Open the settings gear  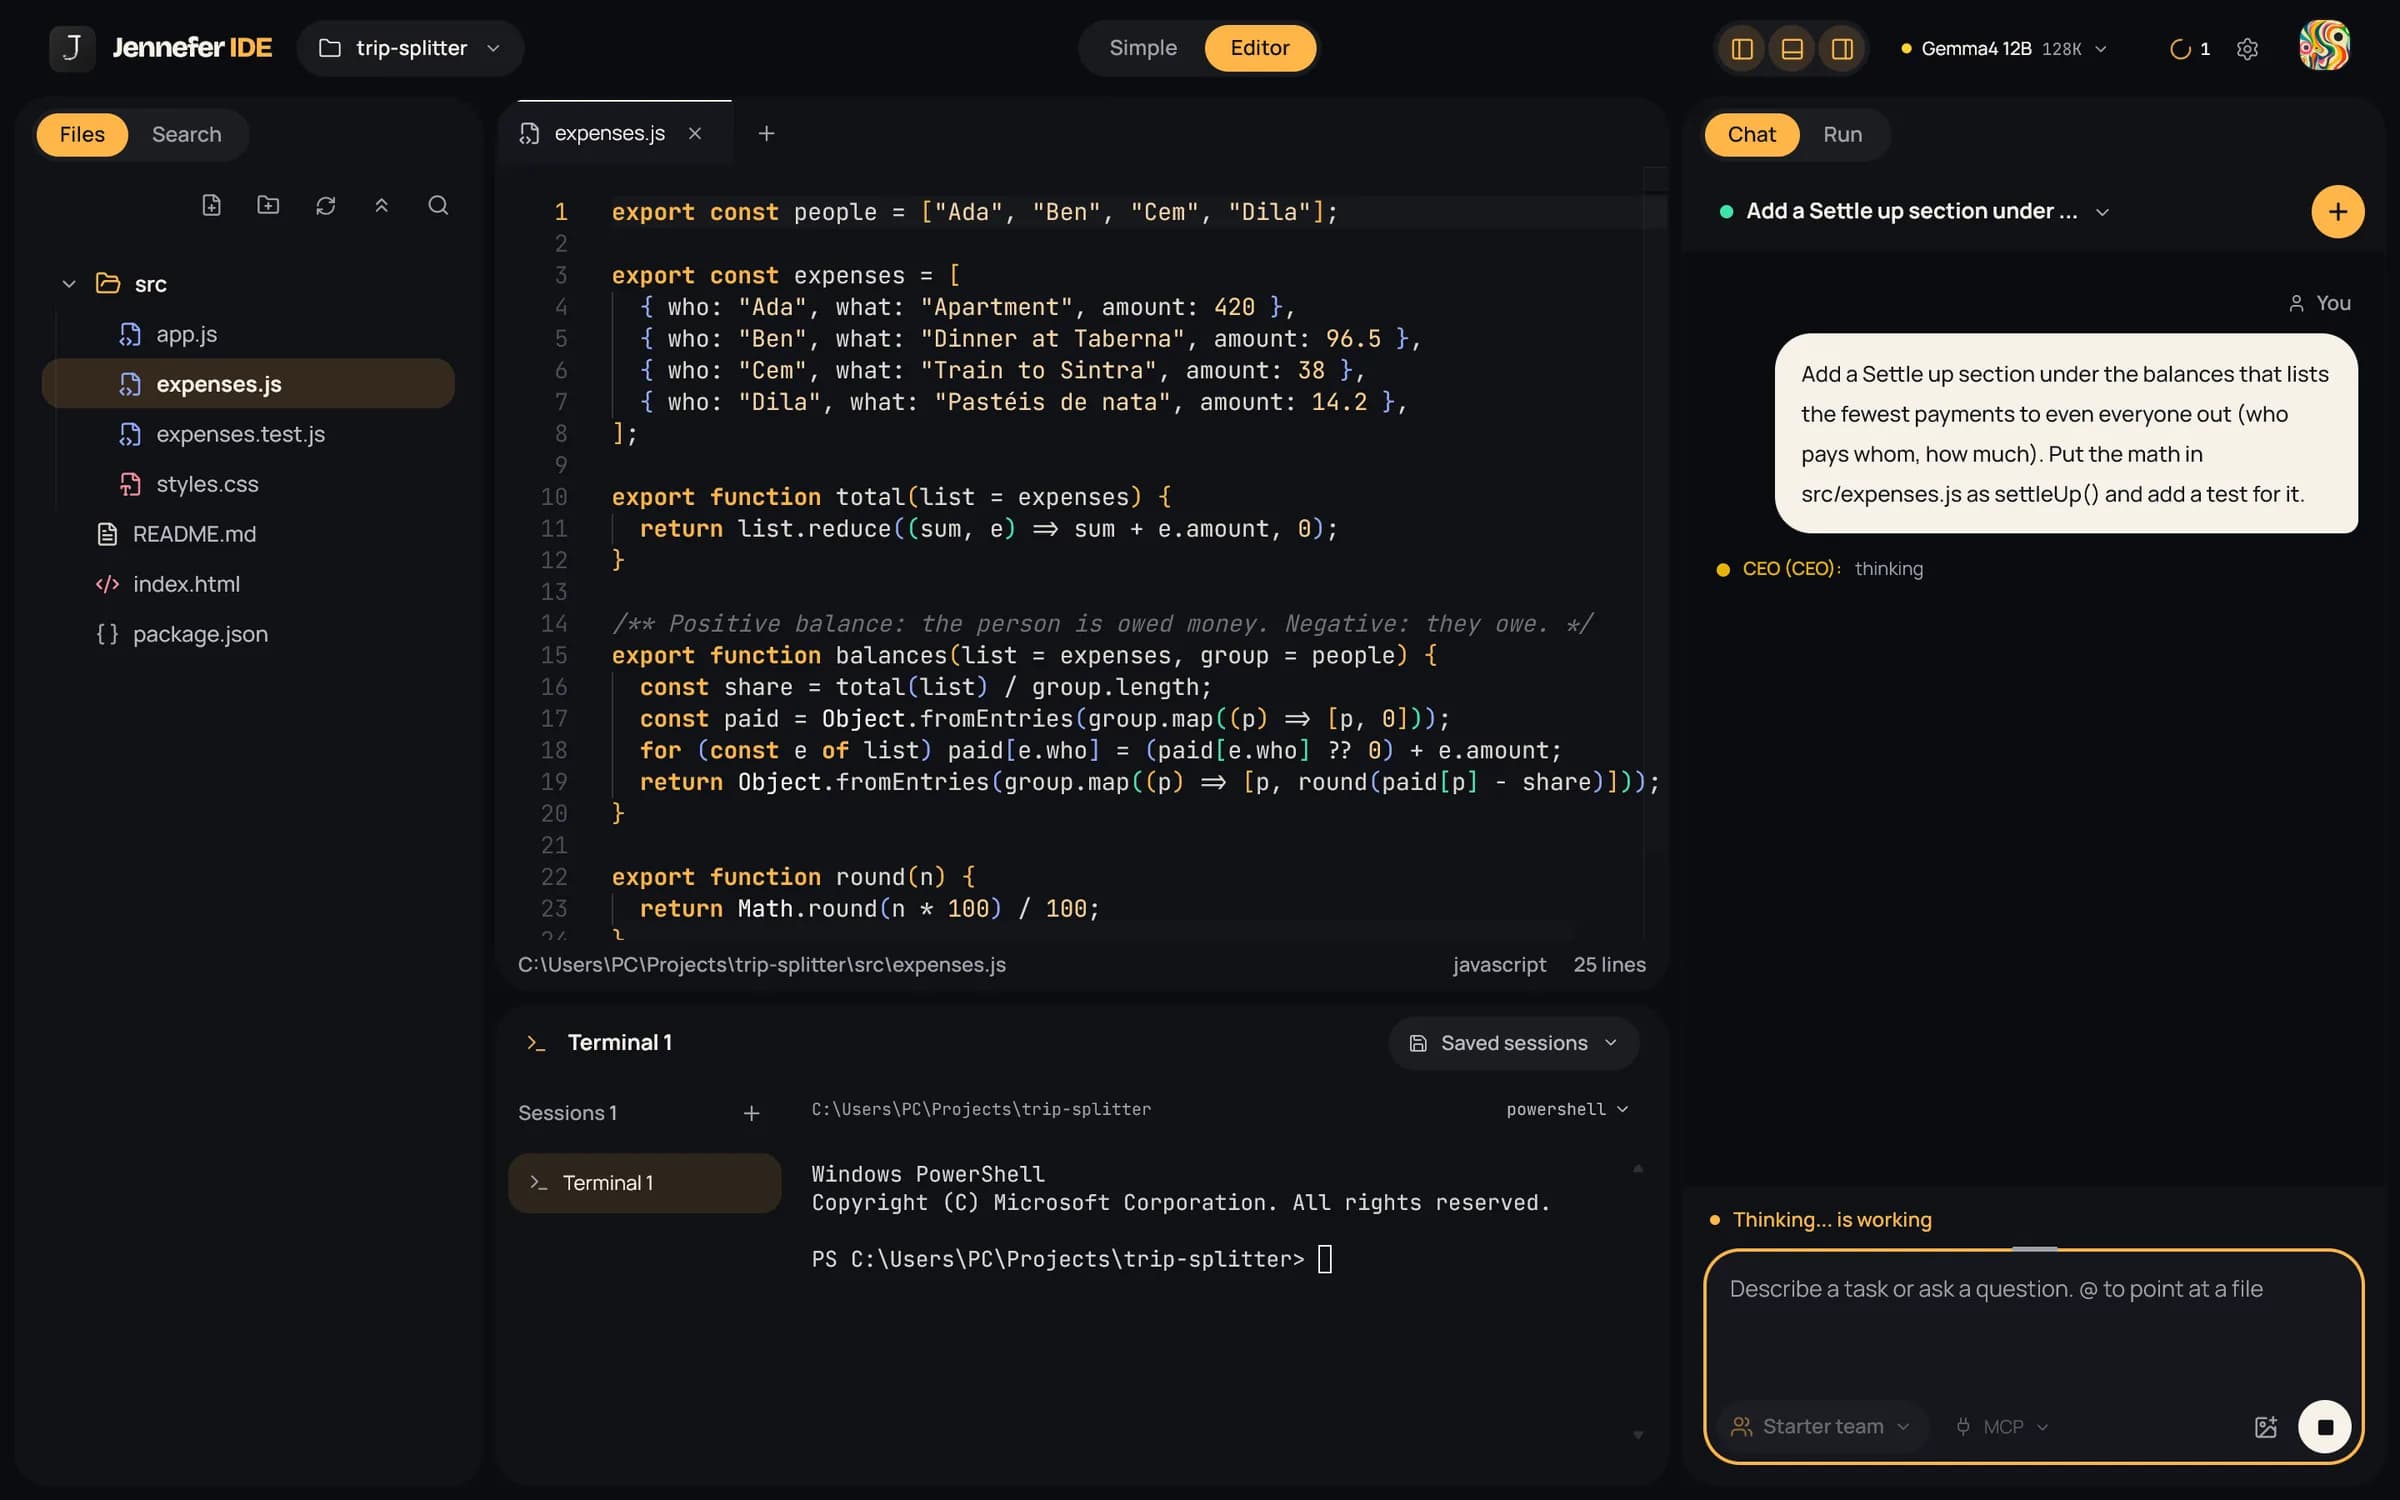tap(2247, 49)
